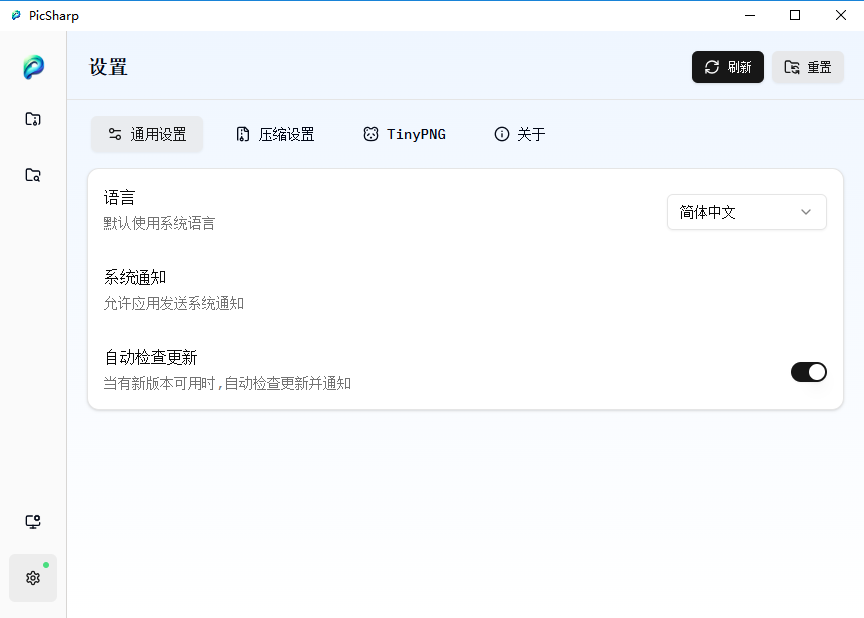Click the chevron on the language selector
This screenshot has height=618, width=864.
coord(806,212)
